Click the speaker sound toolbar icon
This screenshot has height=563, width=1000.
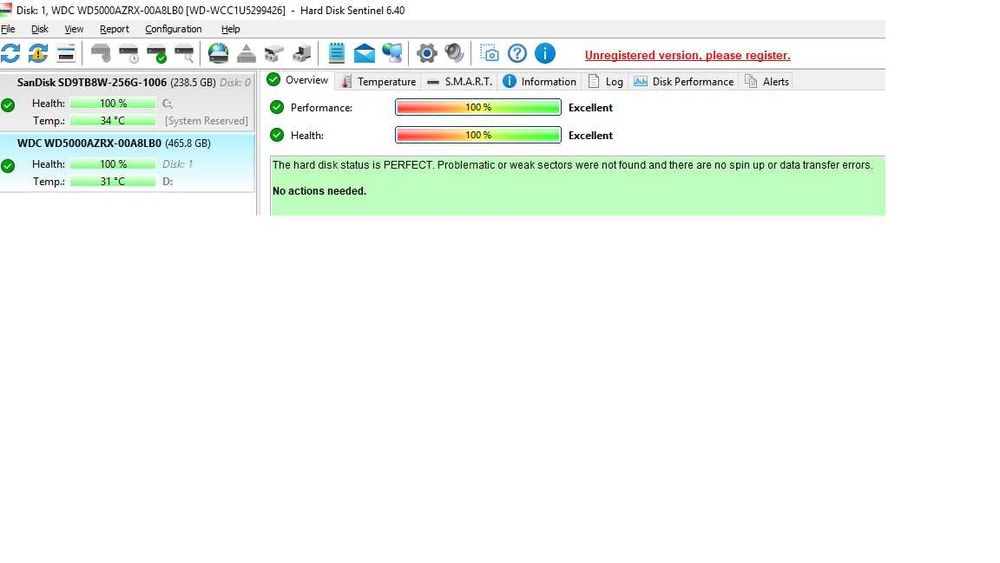click(x=454, y=54)
